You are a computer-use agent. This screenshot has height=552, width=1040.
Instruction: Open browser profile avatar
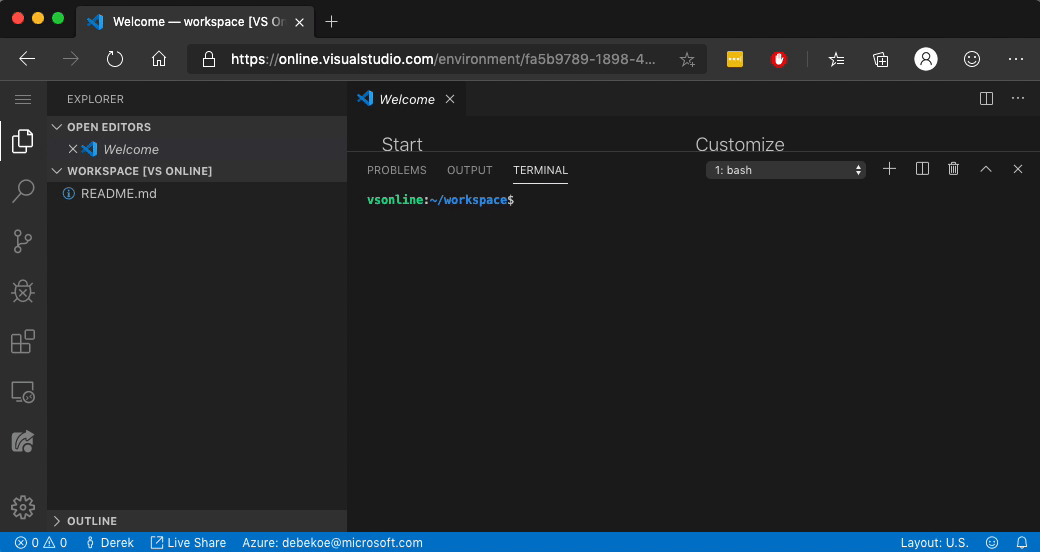[926, 59]
